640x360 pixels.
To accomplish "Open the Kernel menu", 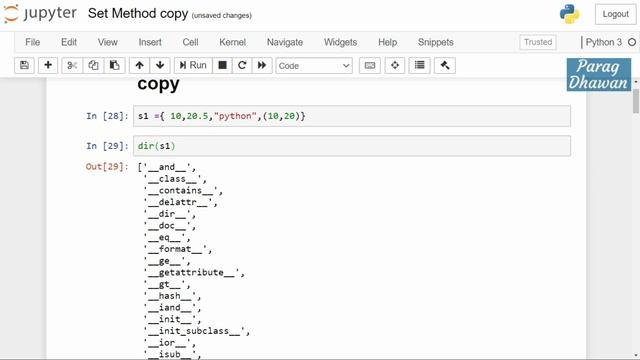I will click(232, 42).
